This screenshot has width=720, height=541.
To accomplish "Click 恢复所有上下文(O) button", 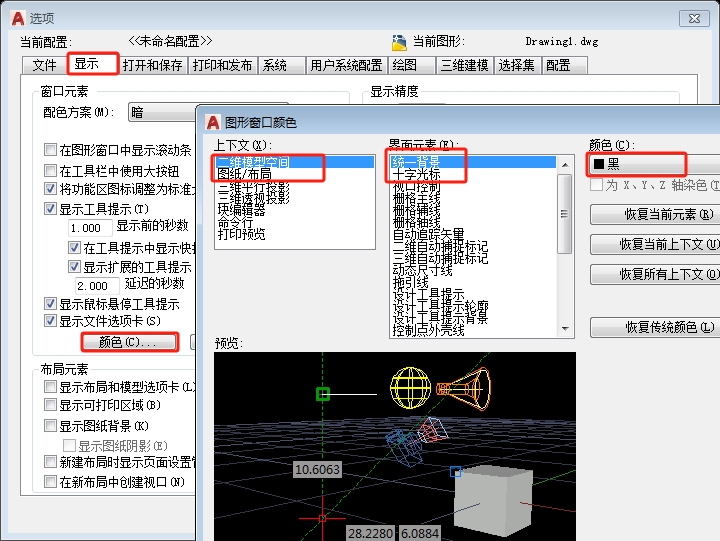I will (x=655, y=275).
